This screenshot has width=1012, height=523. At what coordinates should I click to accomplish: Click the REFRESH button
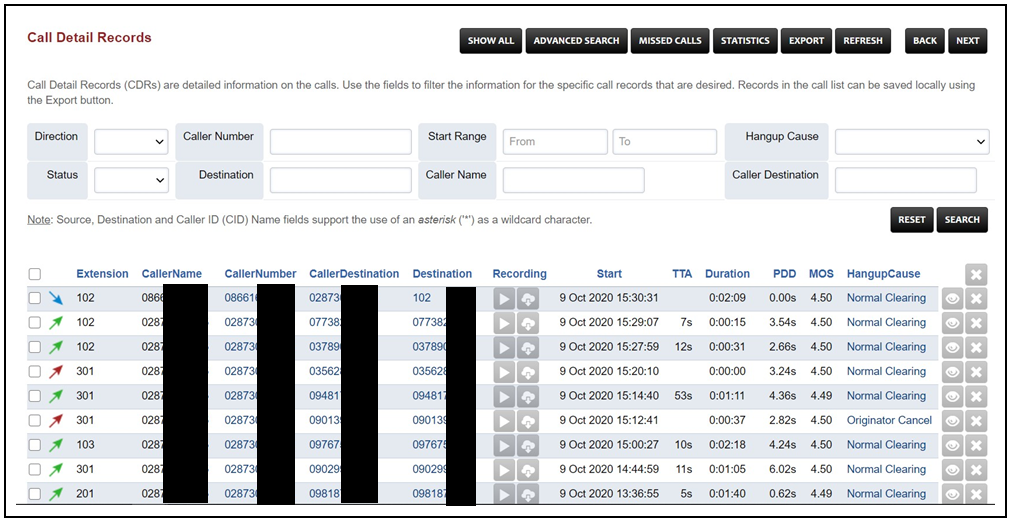pos(863,41)
